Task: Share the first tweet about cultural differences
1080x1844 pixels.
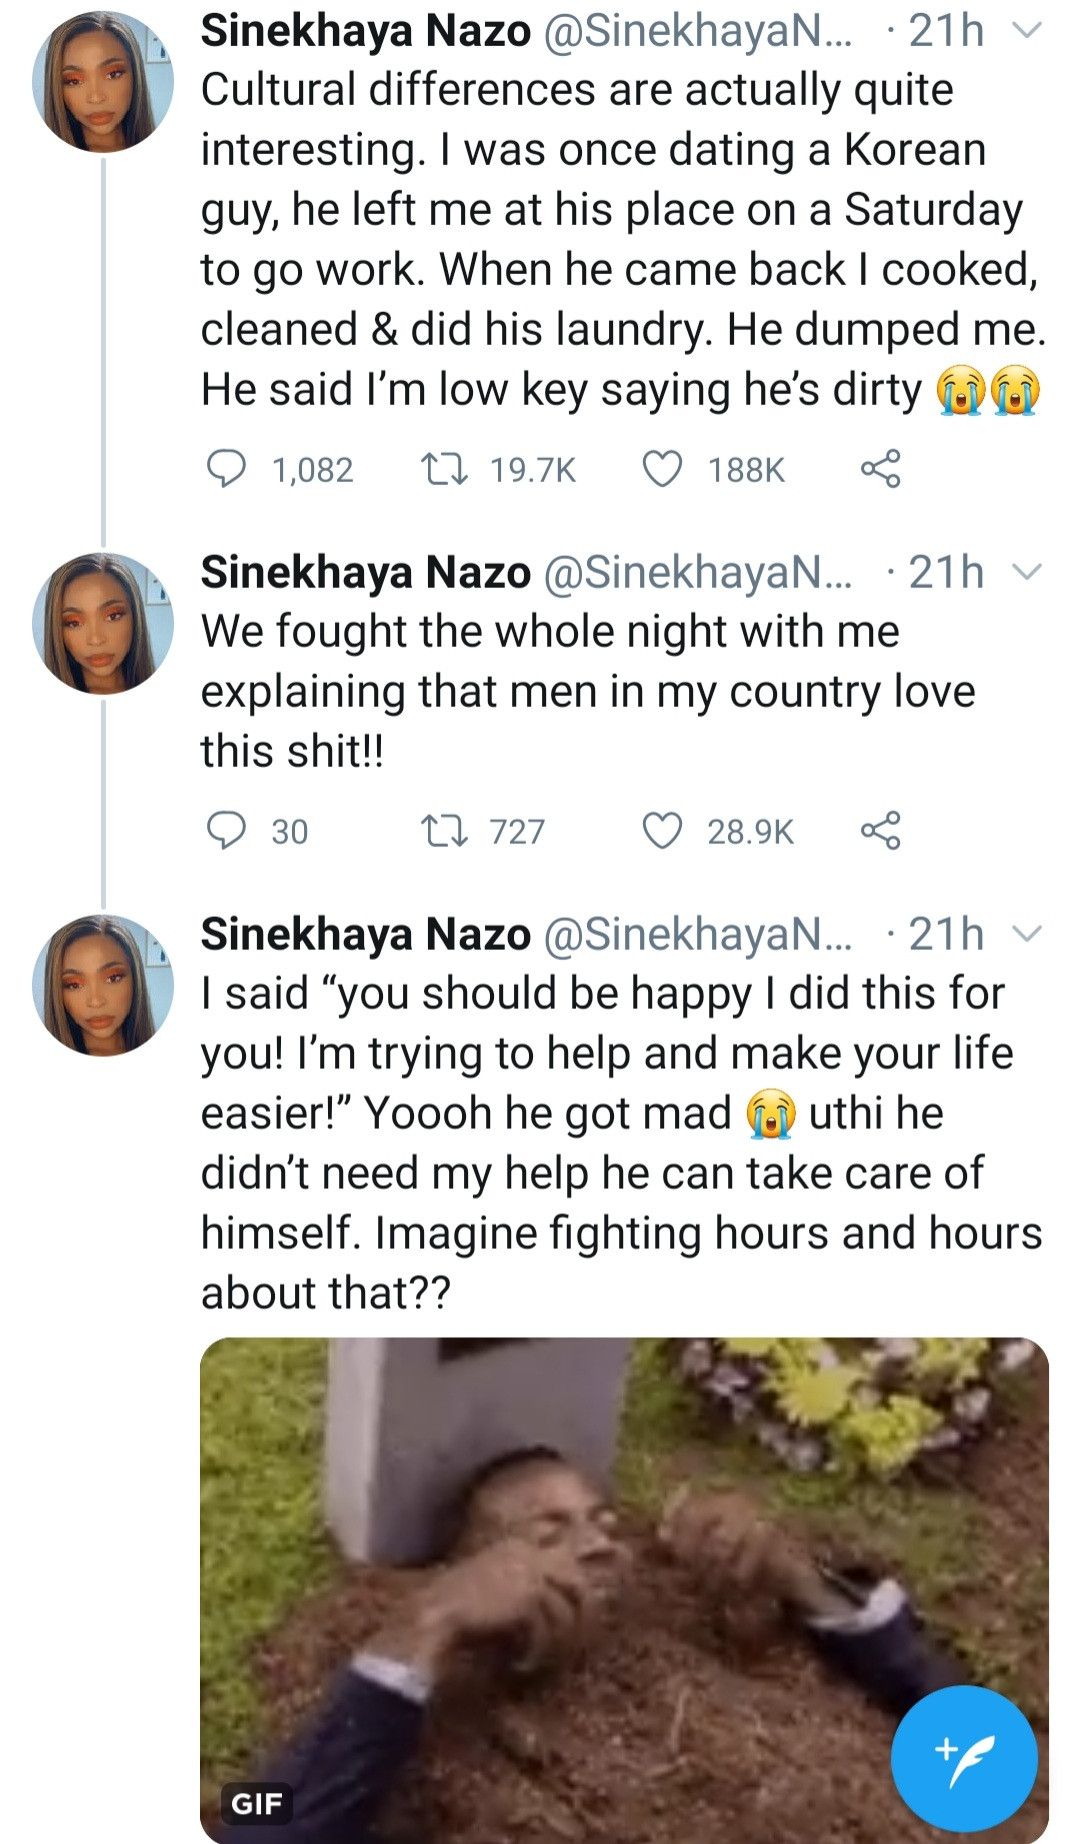Action: coord(880,468)
